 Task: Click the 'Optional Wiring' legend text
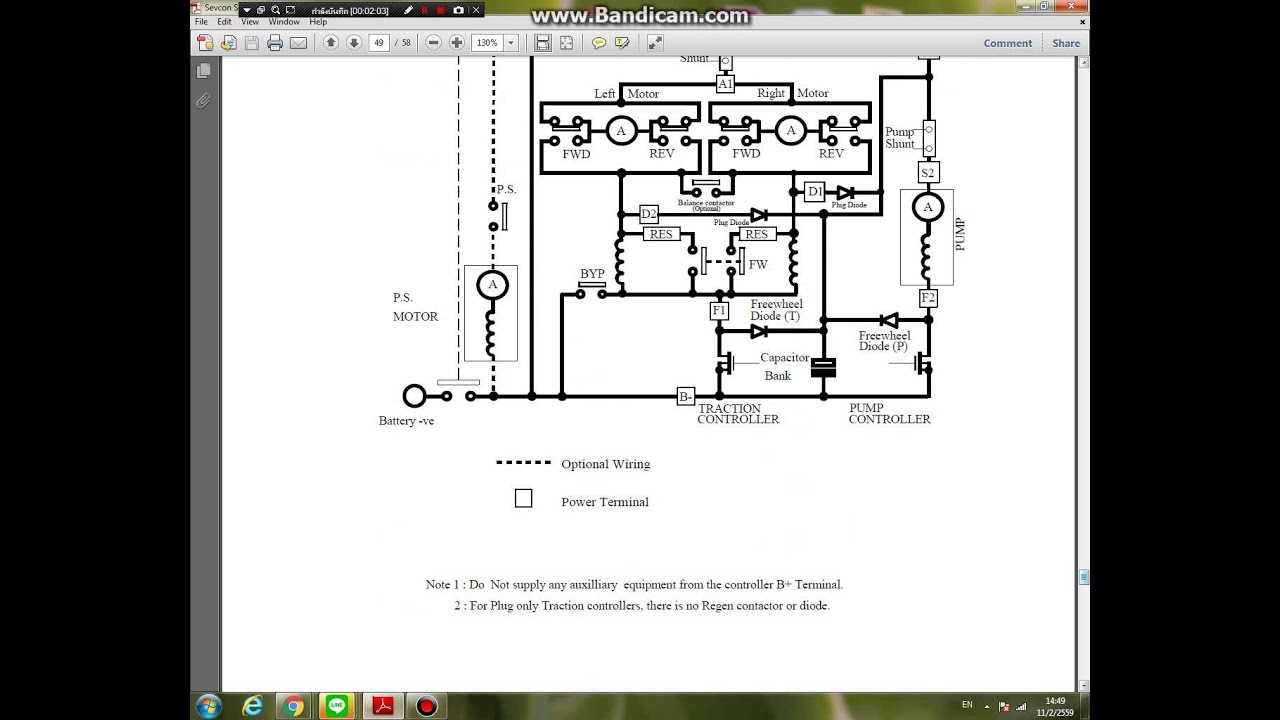pyautogui.click(x=605, y=464)
